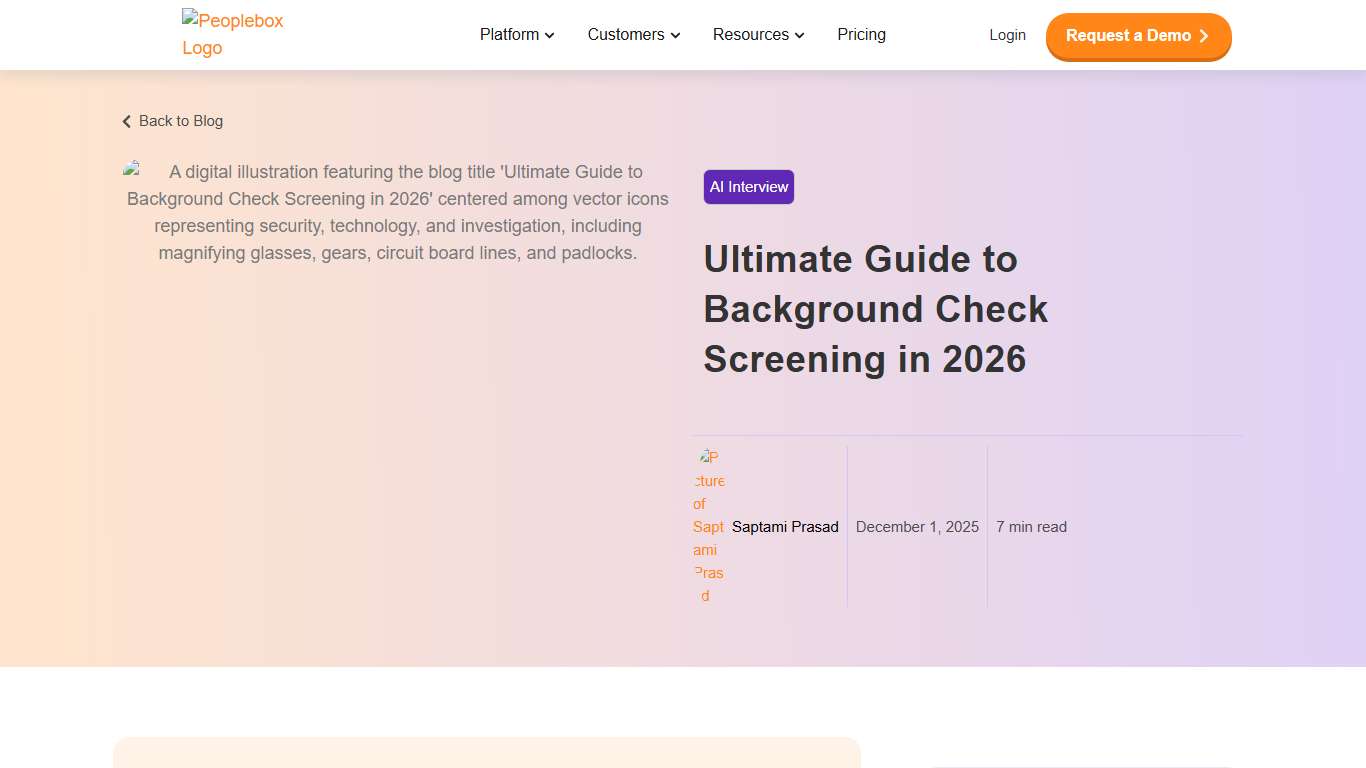Expand the Resources dropdown

(x=751, y=35)
